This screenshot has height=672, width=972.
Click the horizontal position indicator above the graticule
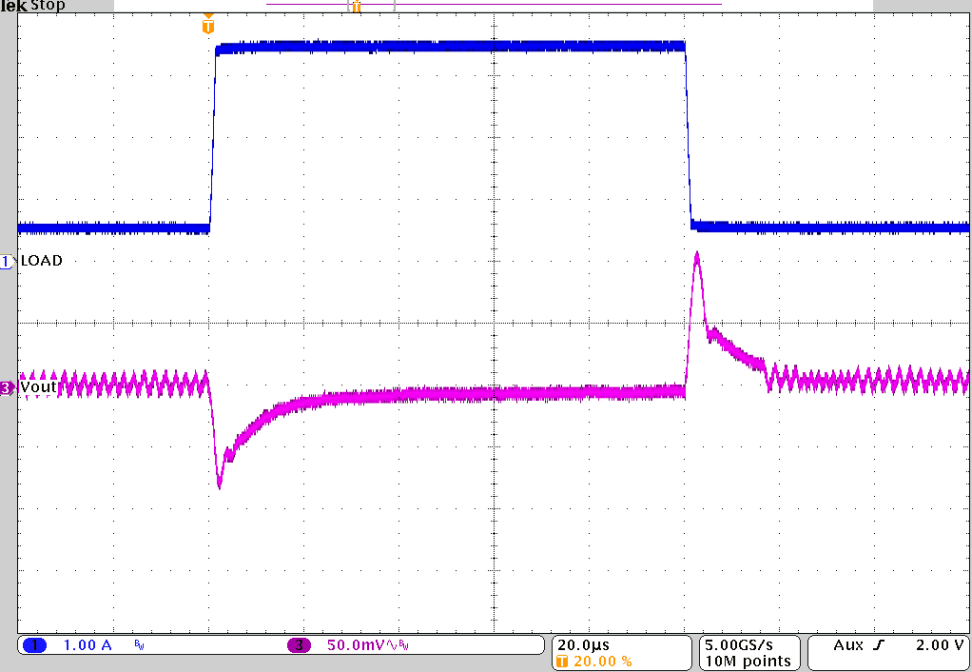356,7
